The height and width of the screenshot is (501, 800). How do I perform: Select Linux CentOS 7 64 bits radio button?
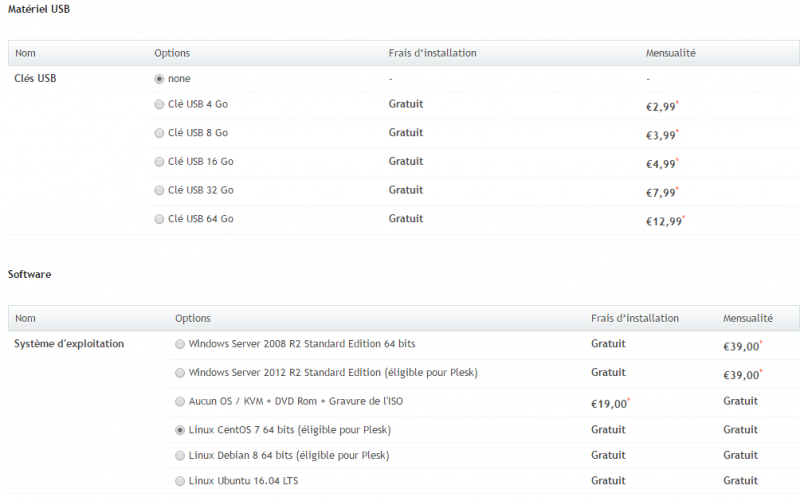coord(180,430)
